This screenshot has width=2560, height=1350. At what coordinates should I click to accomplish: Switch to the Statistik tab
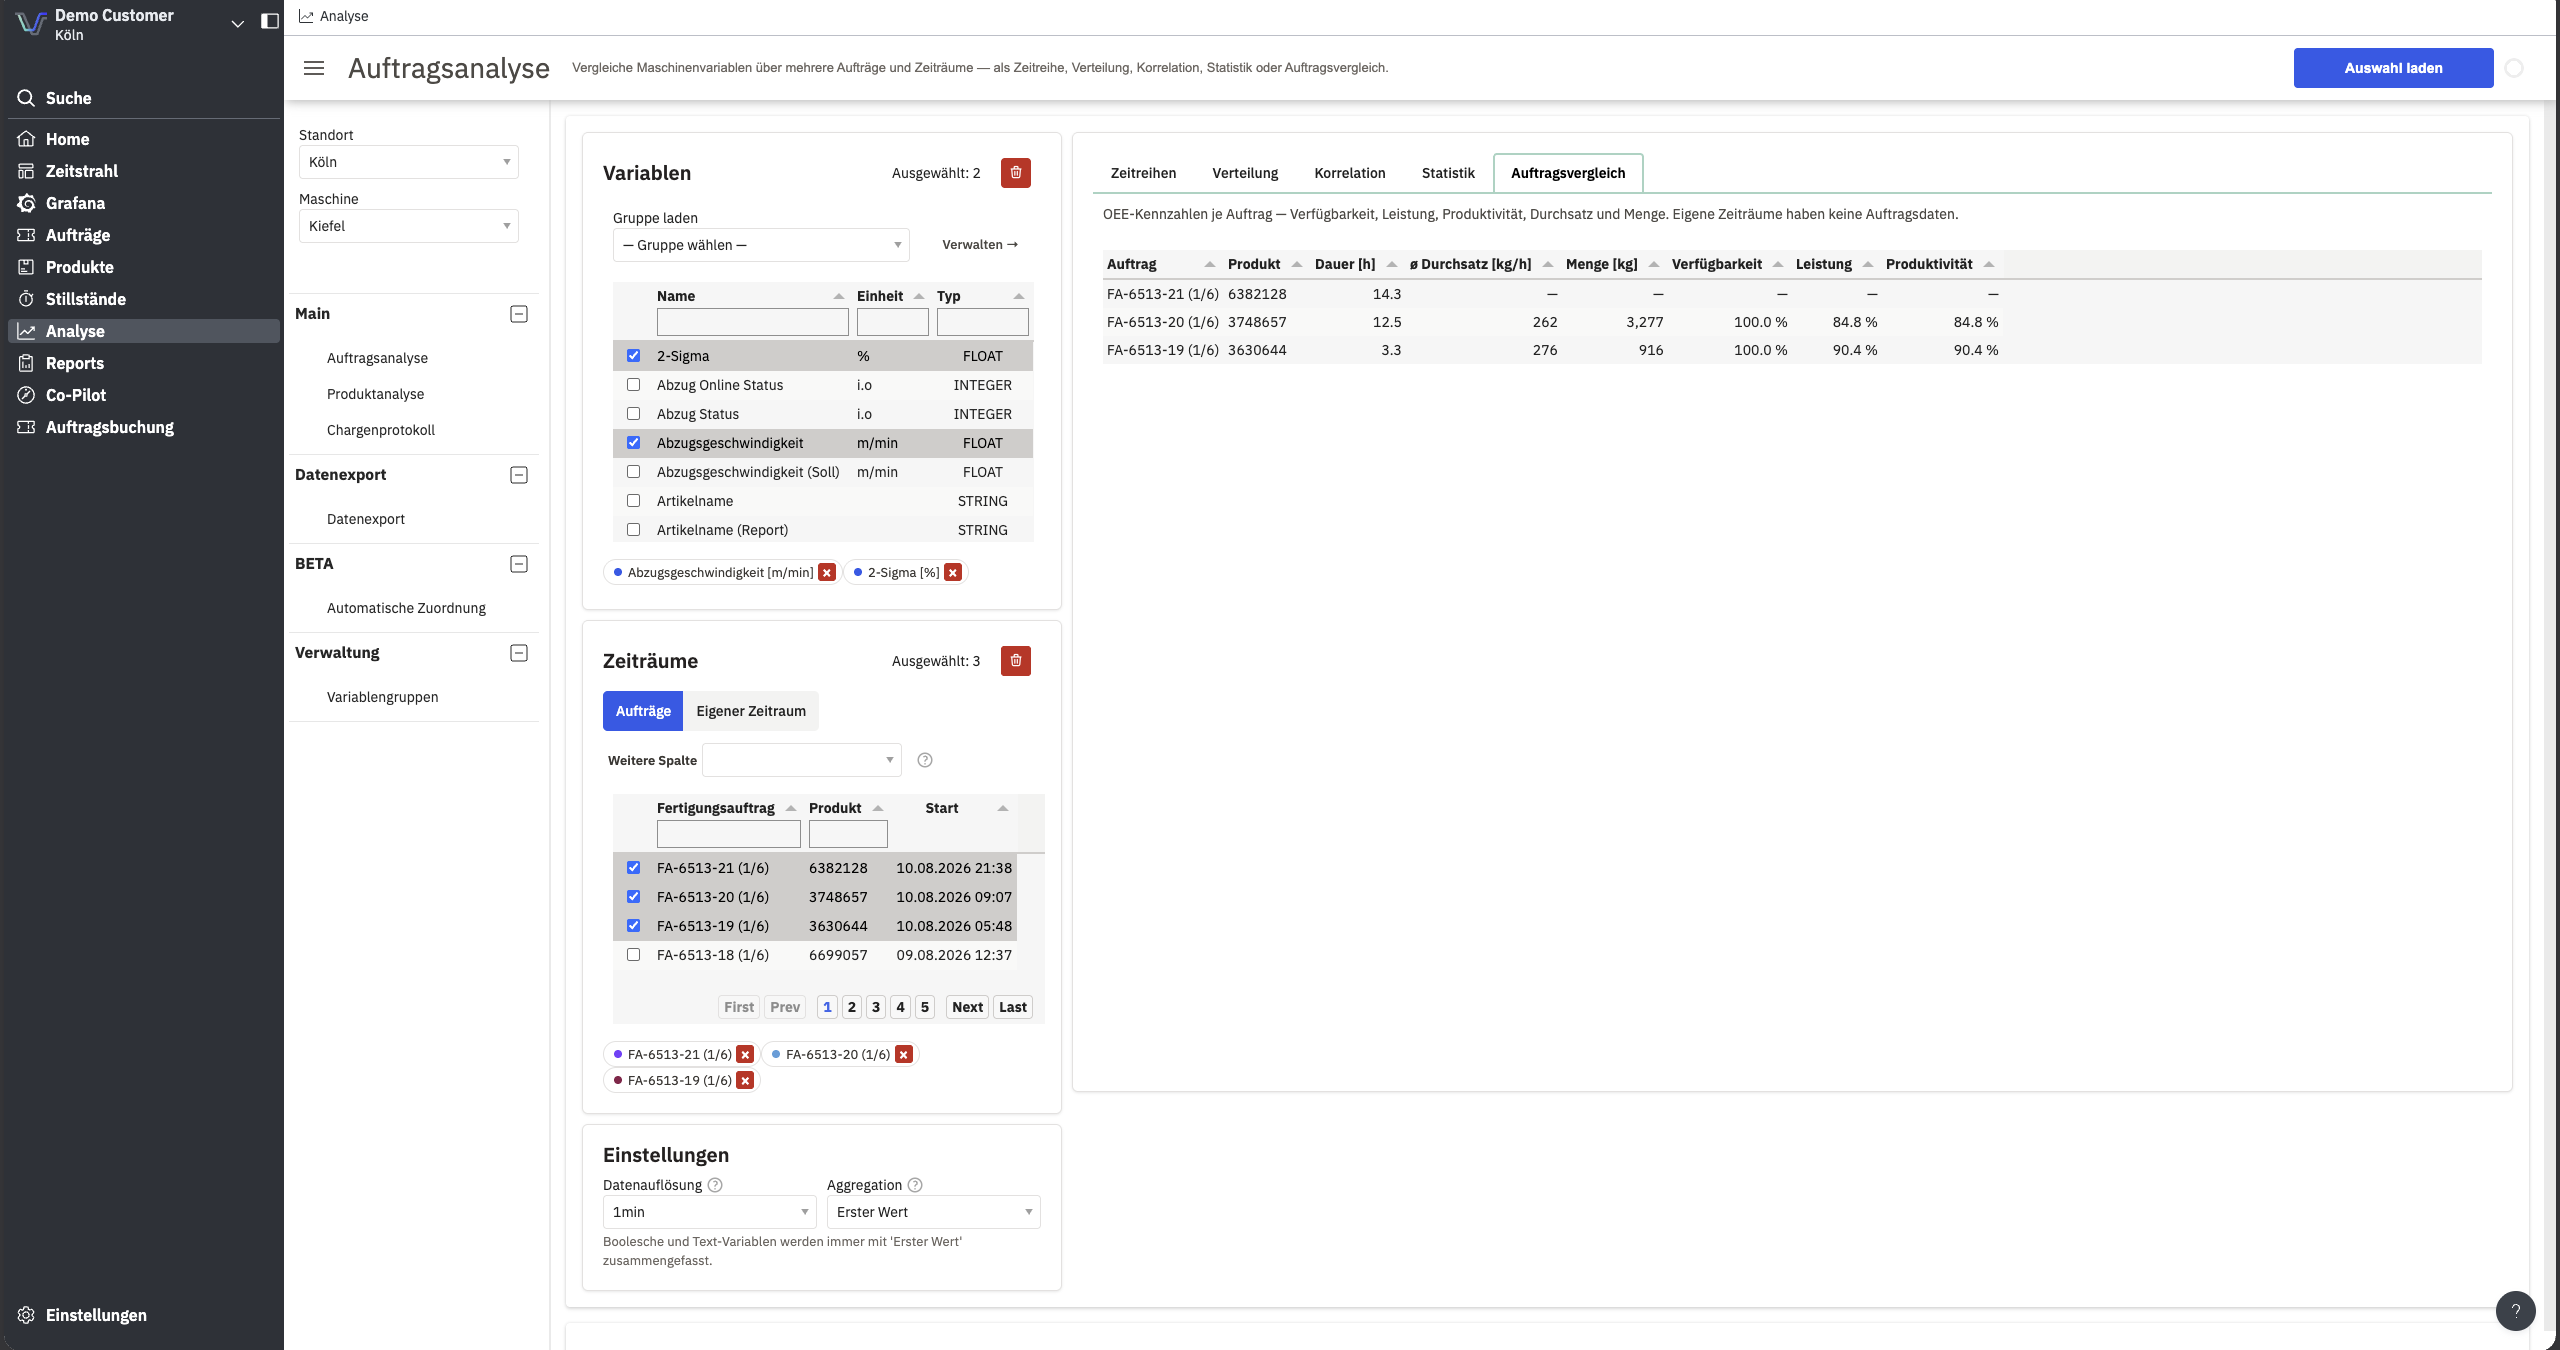click(1447, 173)
